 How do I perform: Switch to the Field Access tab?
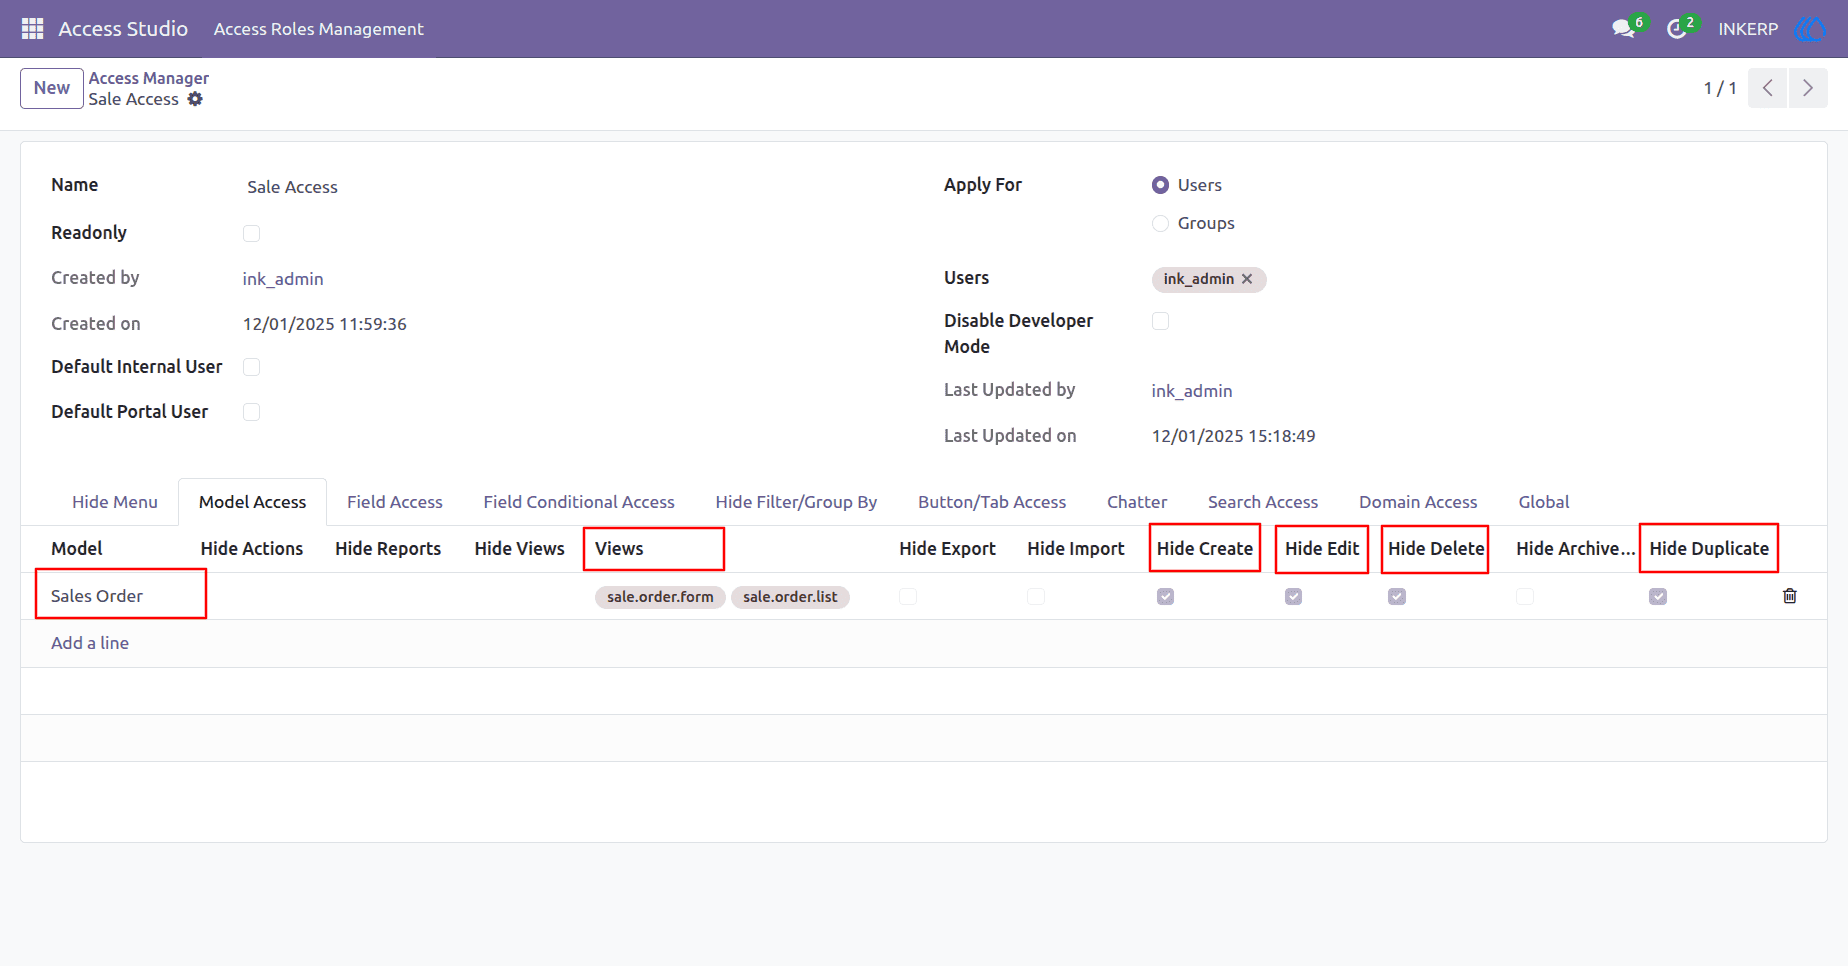coord(395,502)
